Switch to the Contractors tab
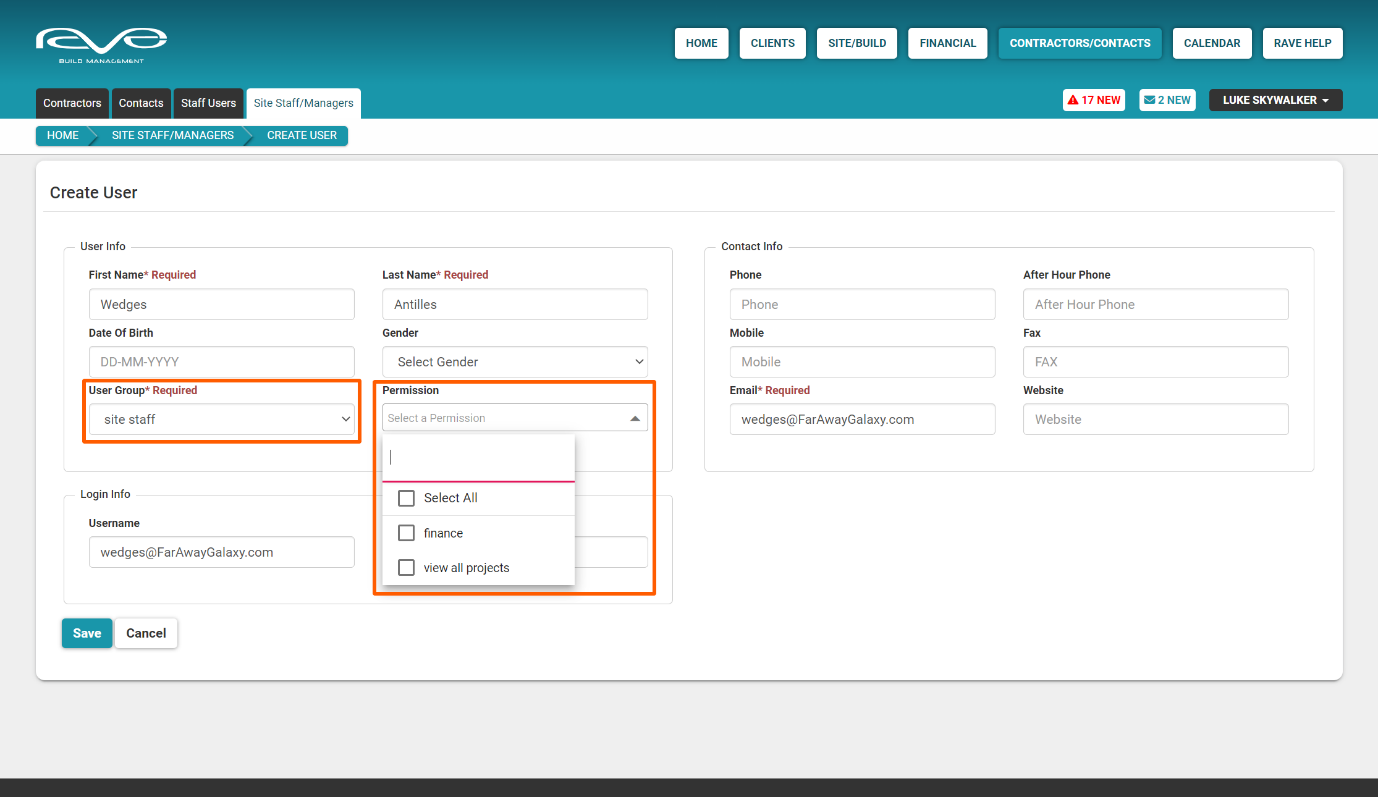 click(x=71, y=103)
